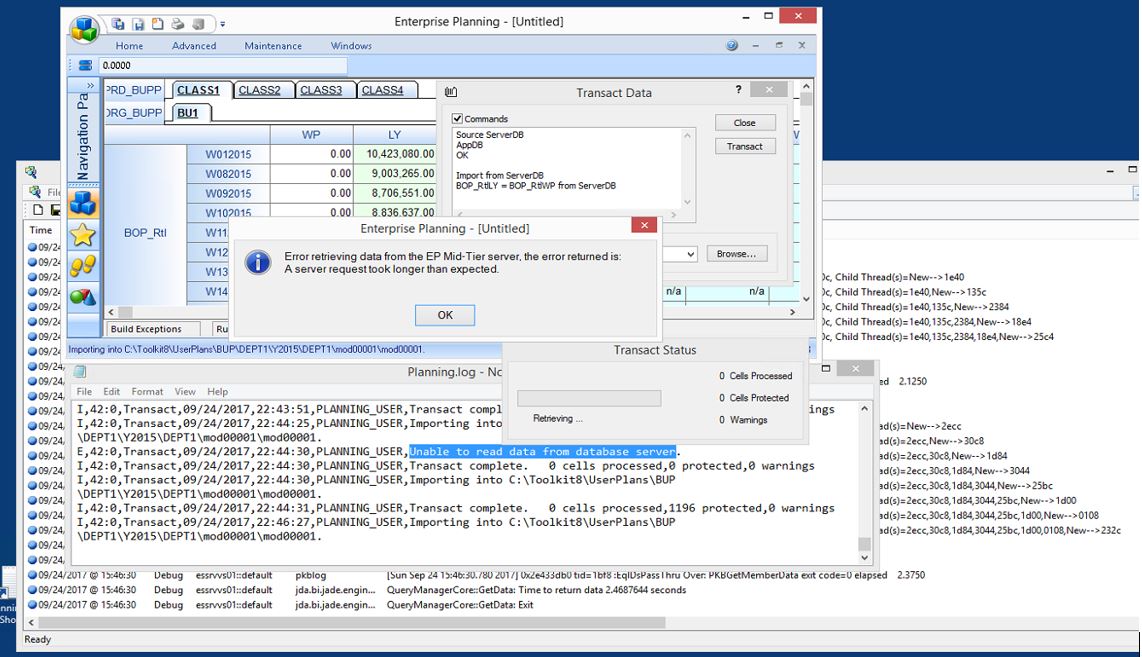1142x657 pixels.
Task: Select the colored shapes navigation icon
Action: click(x=83, y=296)
